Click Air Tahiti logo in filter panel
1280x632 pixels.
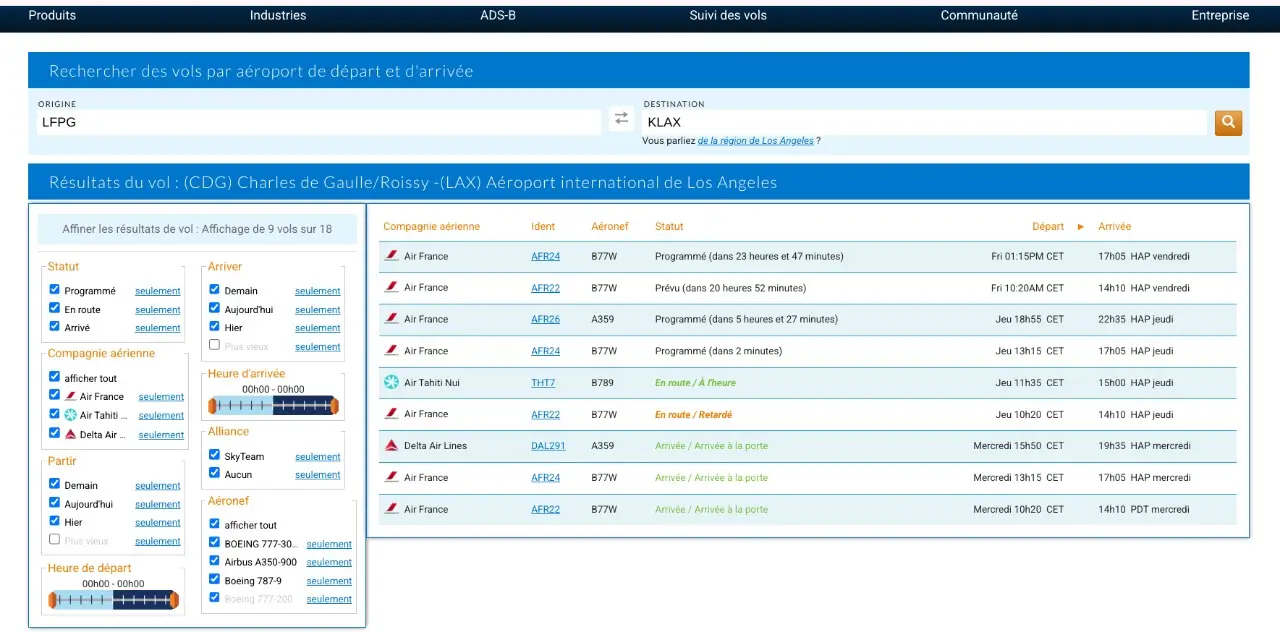point(70,415)
